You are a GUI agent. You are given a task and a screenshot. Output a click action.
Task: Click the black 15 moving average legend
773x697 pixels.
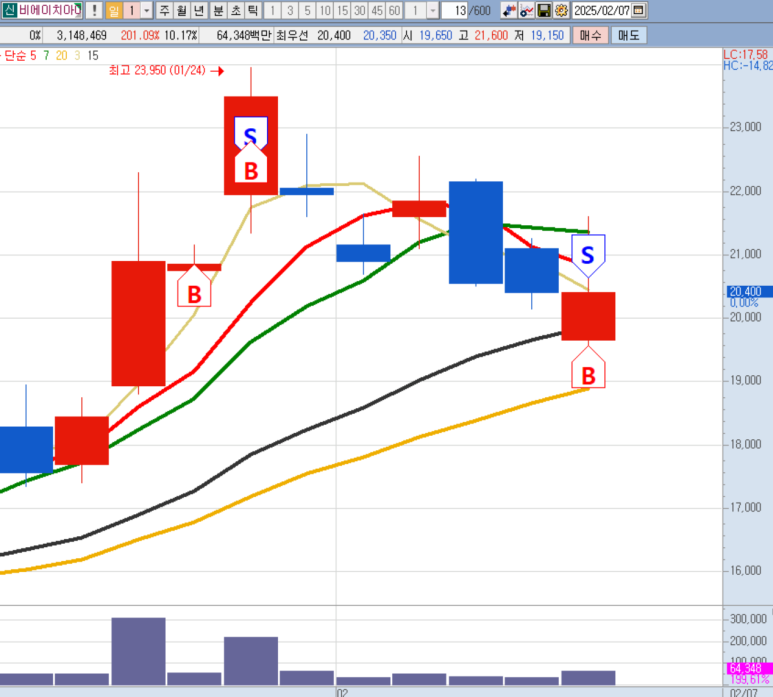point(93,56)
